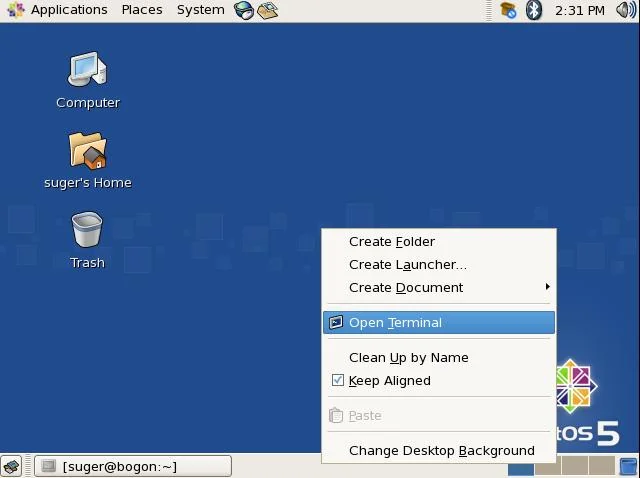Choose Create Folder from context menu
Image resolution: width=640 pixels, height=478 pixels.
pos(439,241)
